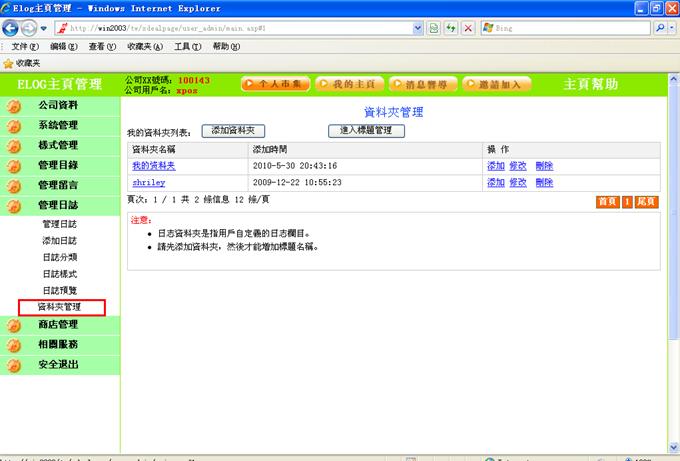Click the orange icon beside 安全退出
Viewport: 680px width, 461px height.
pyautogui.click(x=14, y=366)
